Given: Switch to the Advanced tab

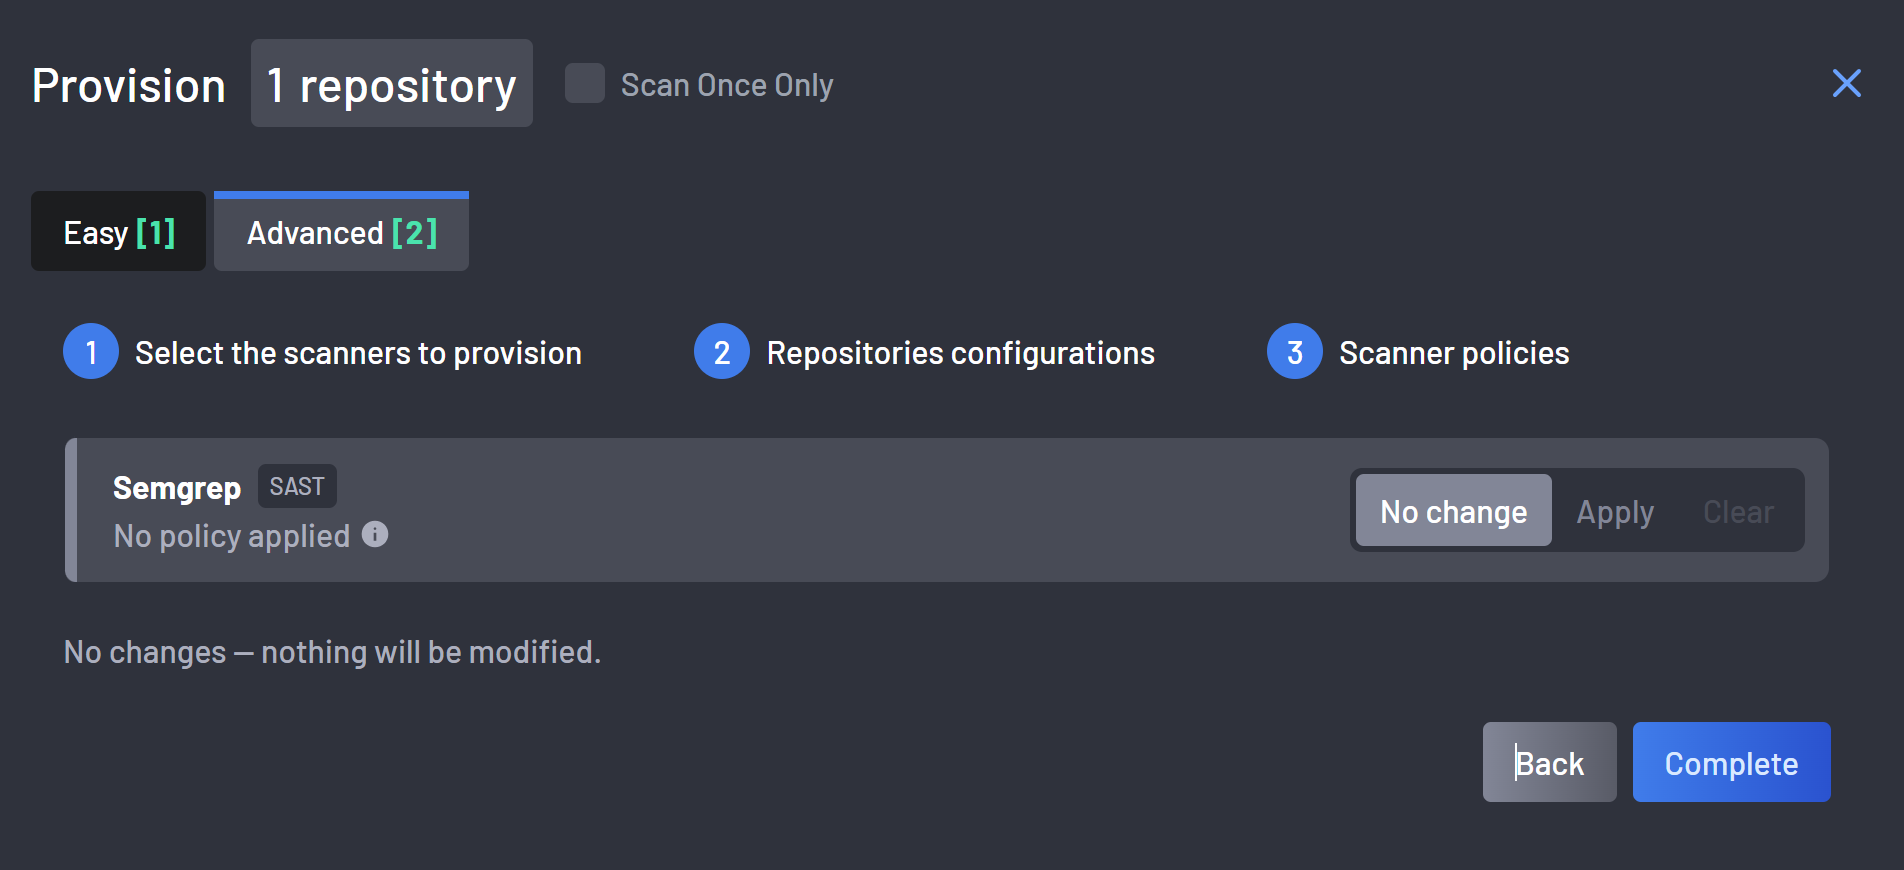Looking at the screenshot, I should tap(341, 232).
